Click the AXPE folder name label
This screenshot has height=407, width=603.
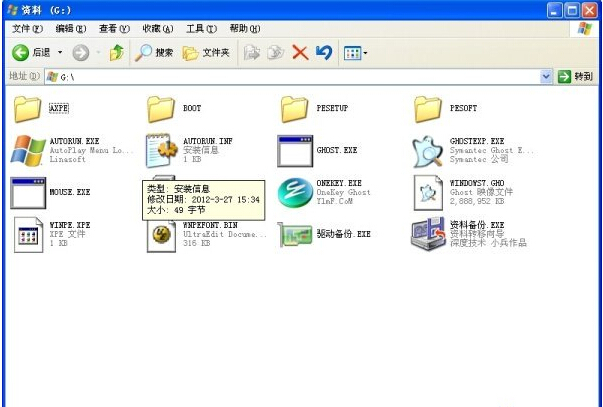click(x=59, y=108)
